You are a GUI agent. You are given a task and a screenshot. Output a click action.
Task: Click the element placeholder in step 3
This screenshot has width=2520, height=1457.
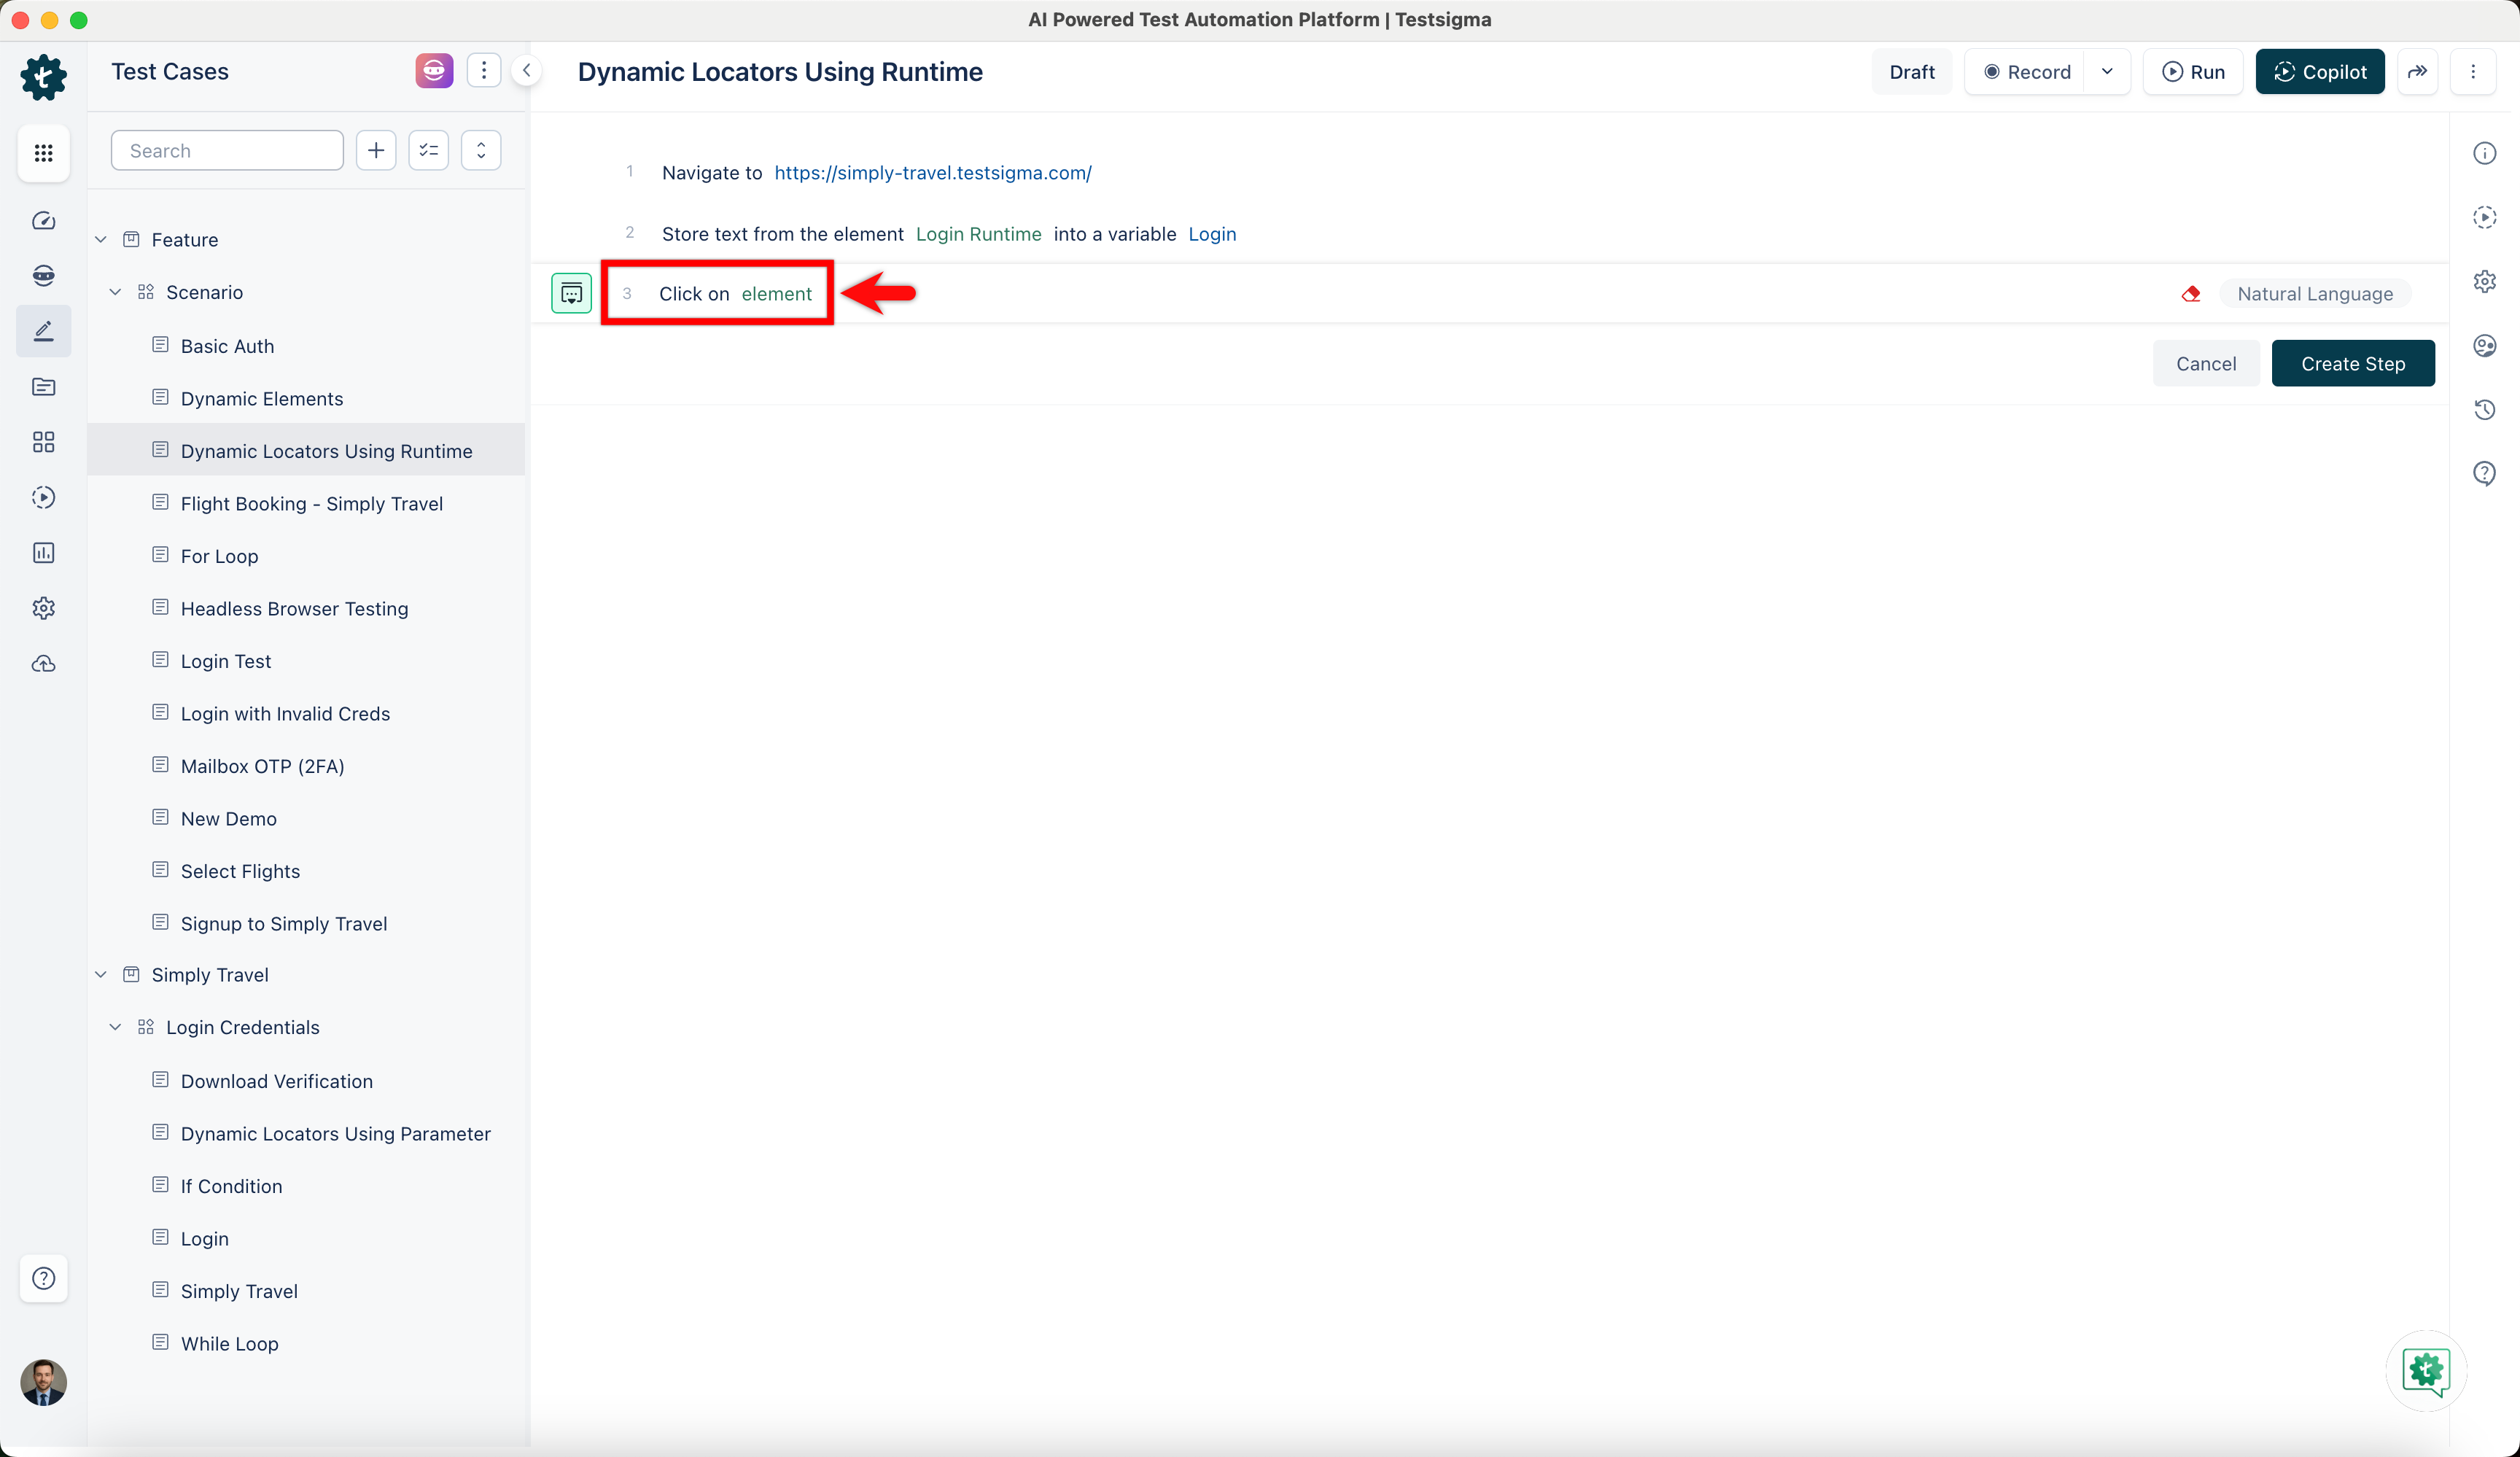pyautogui.click(x=776, y=293)
